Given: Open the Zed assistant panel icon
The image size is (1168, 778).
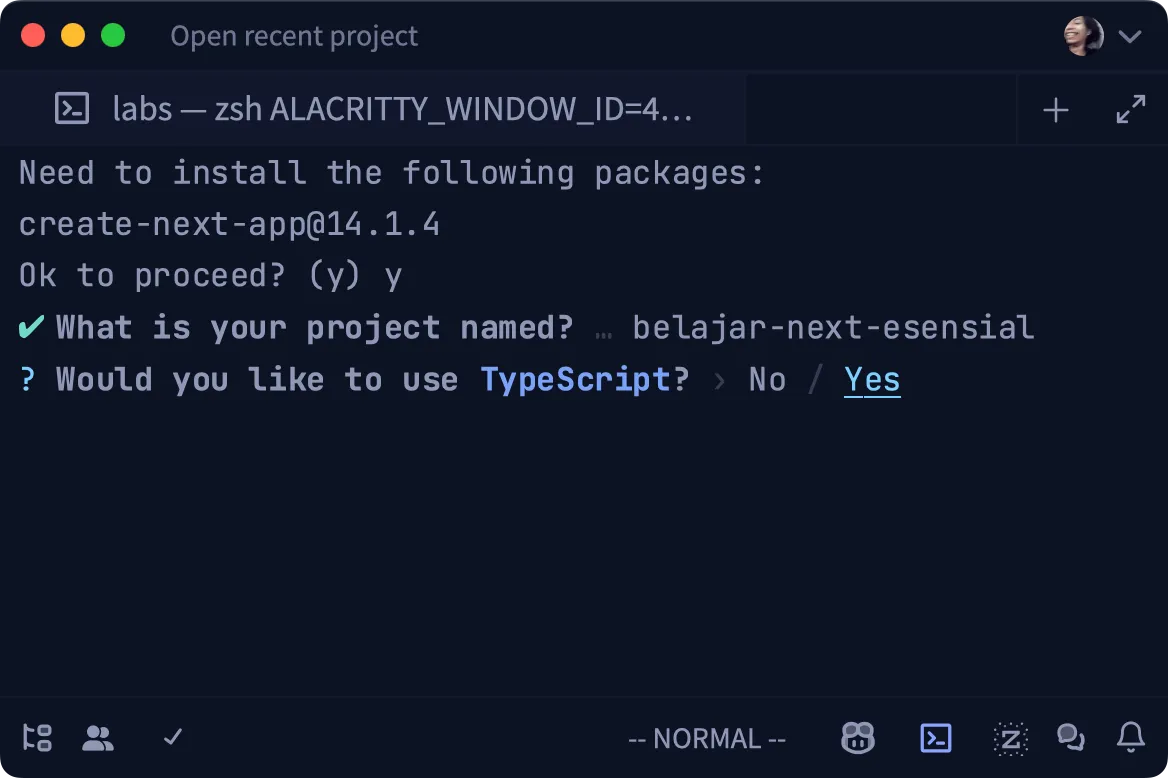Looking at the screenshot, I should pyautogui.click(x=1010, y=738).
